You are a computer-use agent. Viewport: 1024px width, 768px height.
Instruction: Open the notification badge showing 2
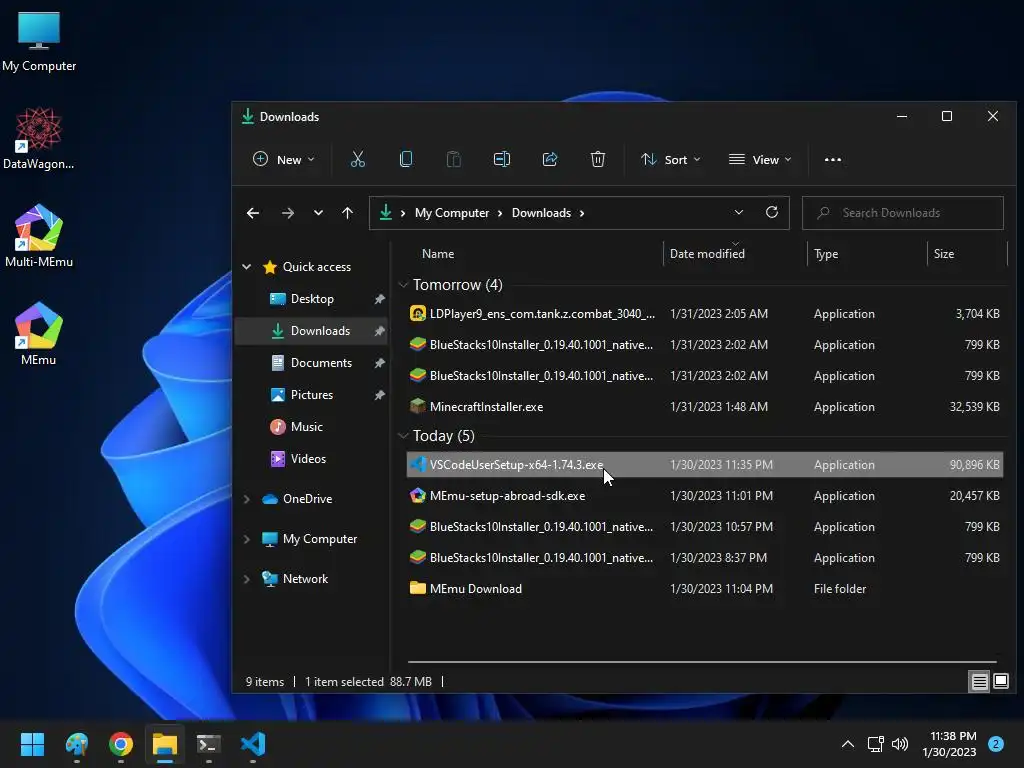pos(996,744)
